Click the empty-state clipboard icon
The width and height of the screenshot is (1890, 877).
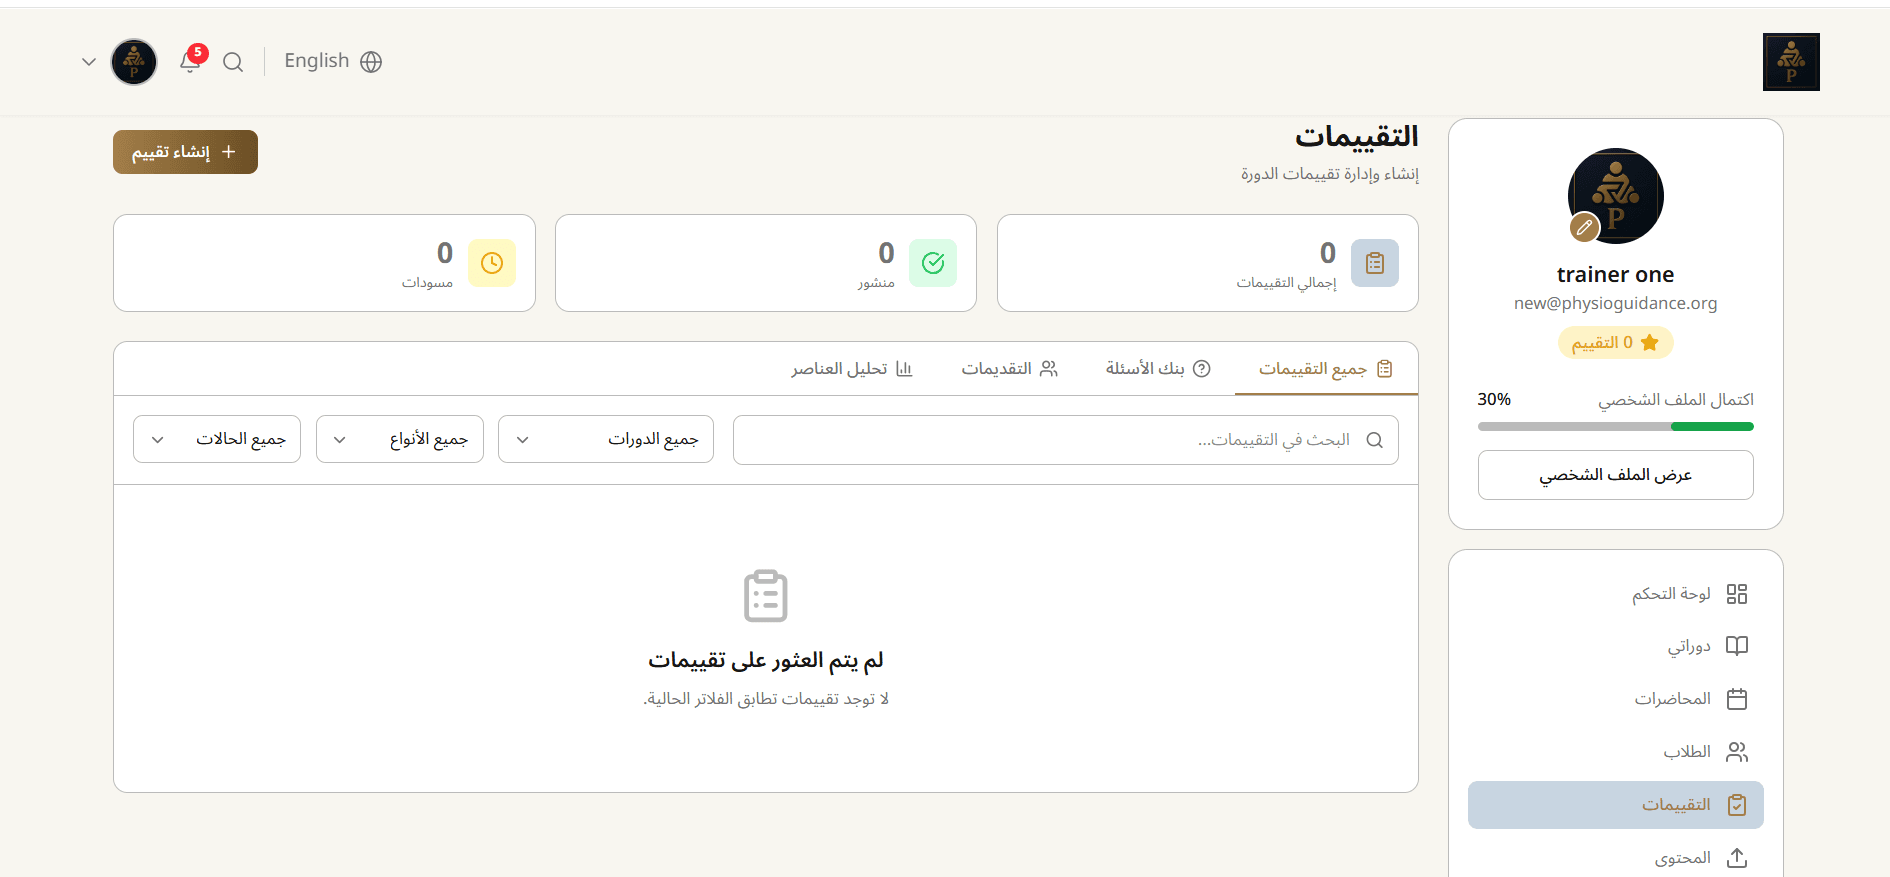tap(766, 596)
